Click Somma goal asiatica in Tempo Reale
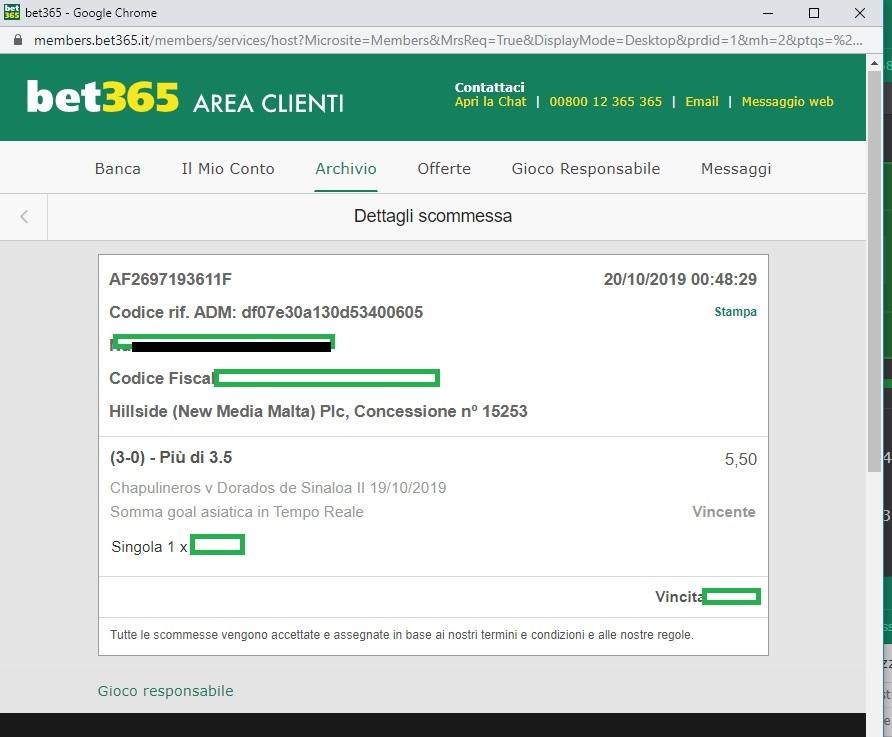Screen dimensions: 892x737 point(237,512)
